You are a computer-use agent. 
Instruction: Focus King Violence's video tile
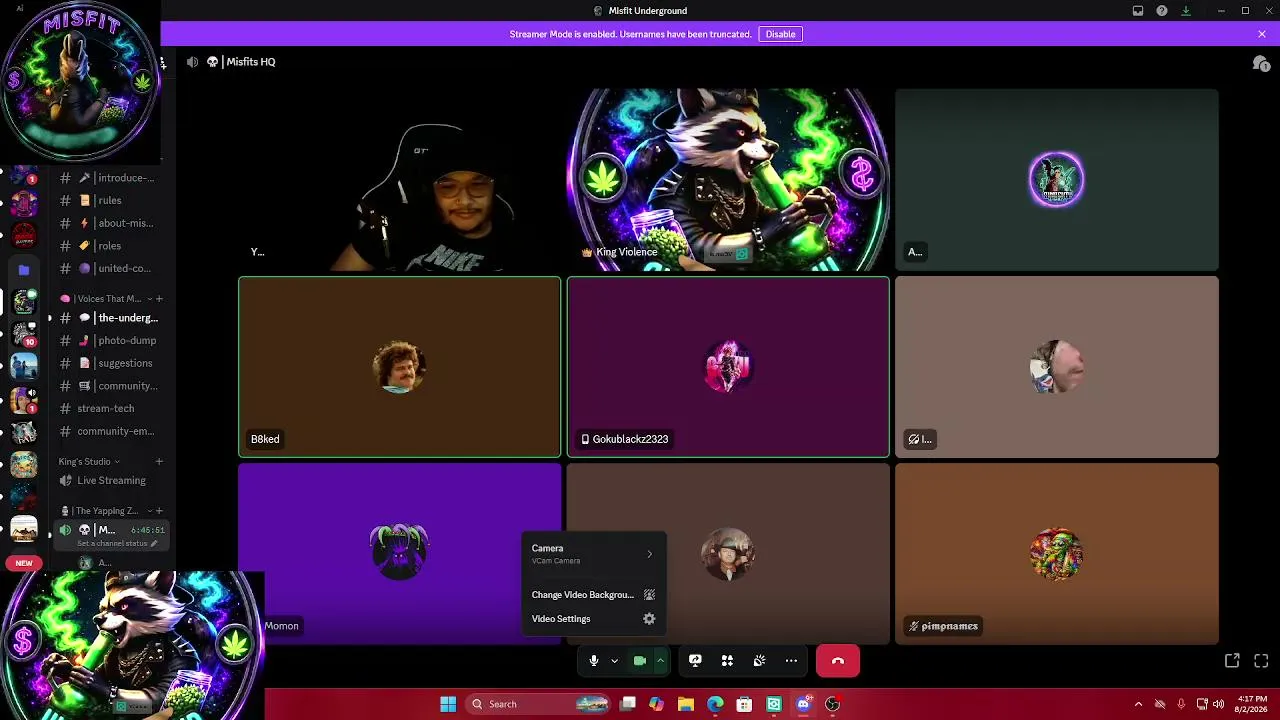pyautogui.click(x=728, y=180)
